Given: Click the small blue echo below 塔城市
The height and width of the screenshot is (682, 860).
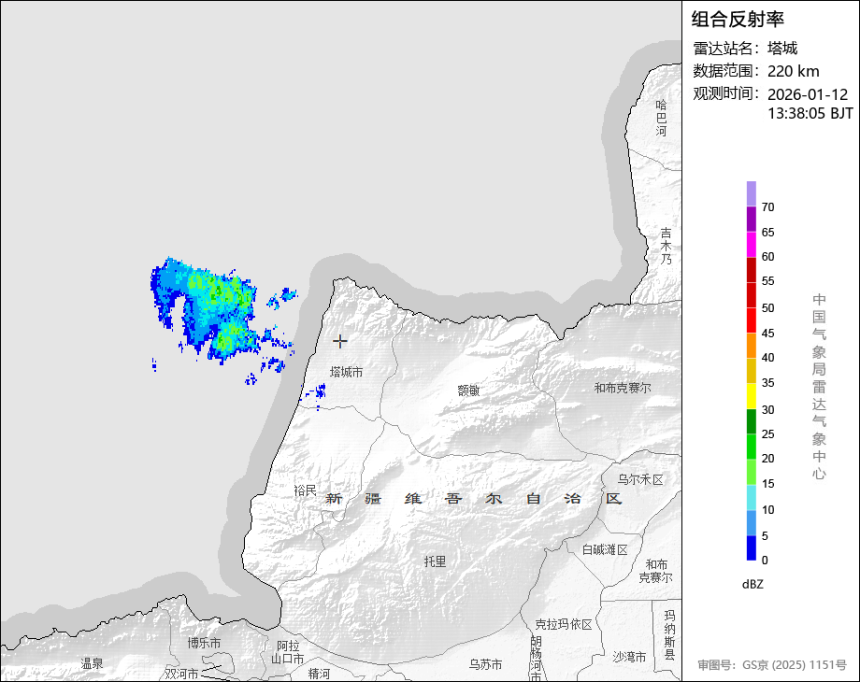Looking at the screenshot, I should pyautogui.click(x=316, y=392).
